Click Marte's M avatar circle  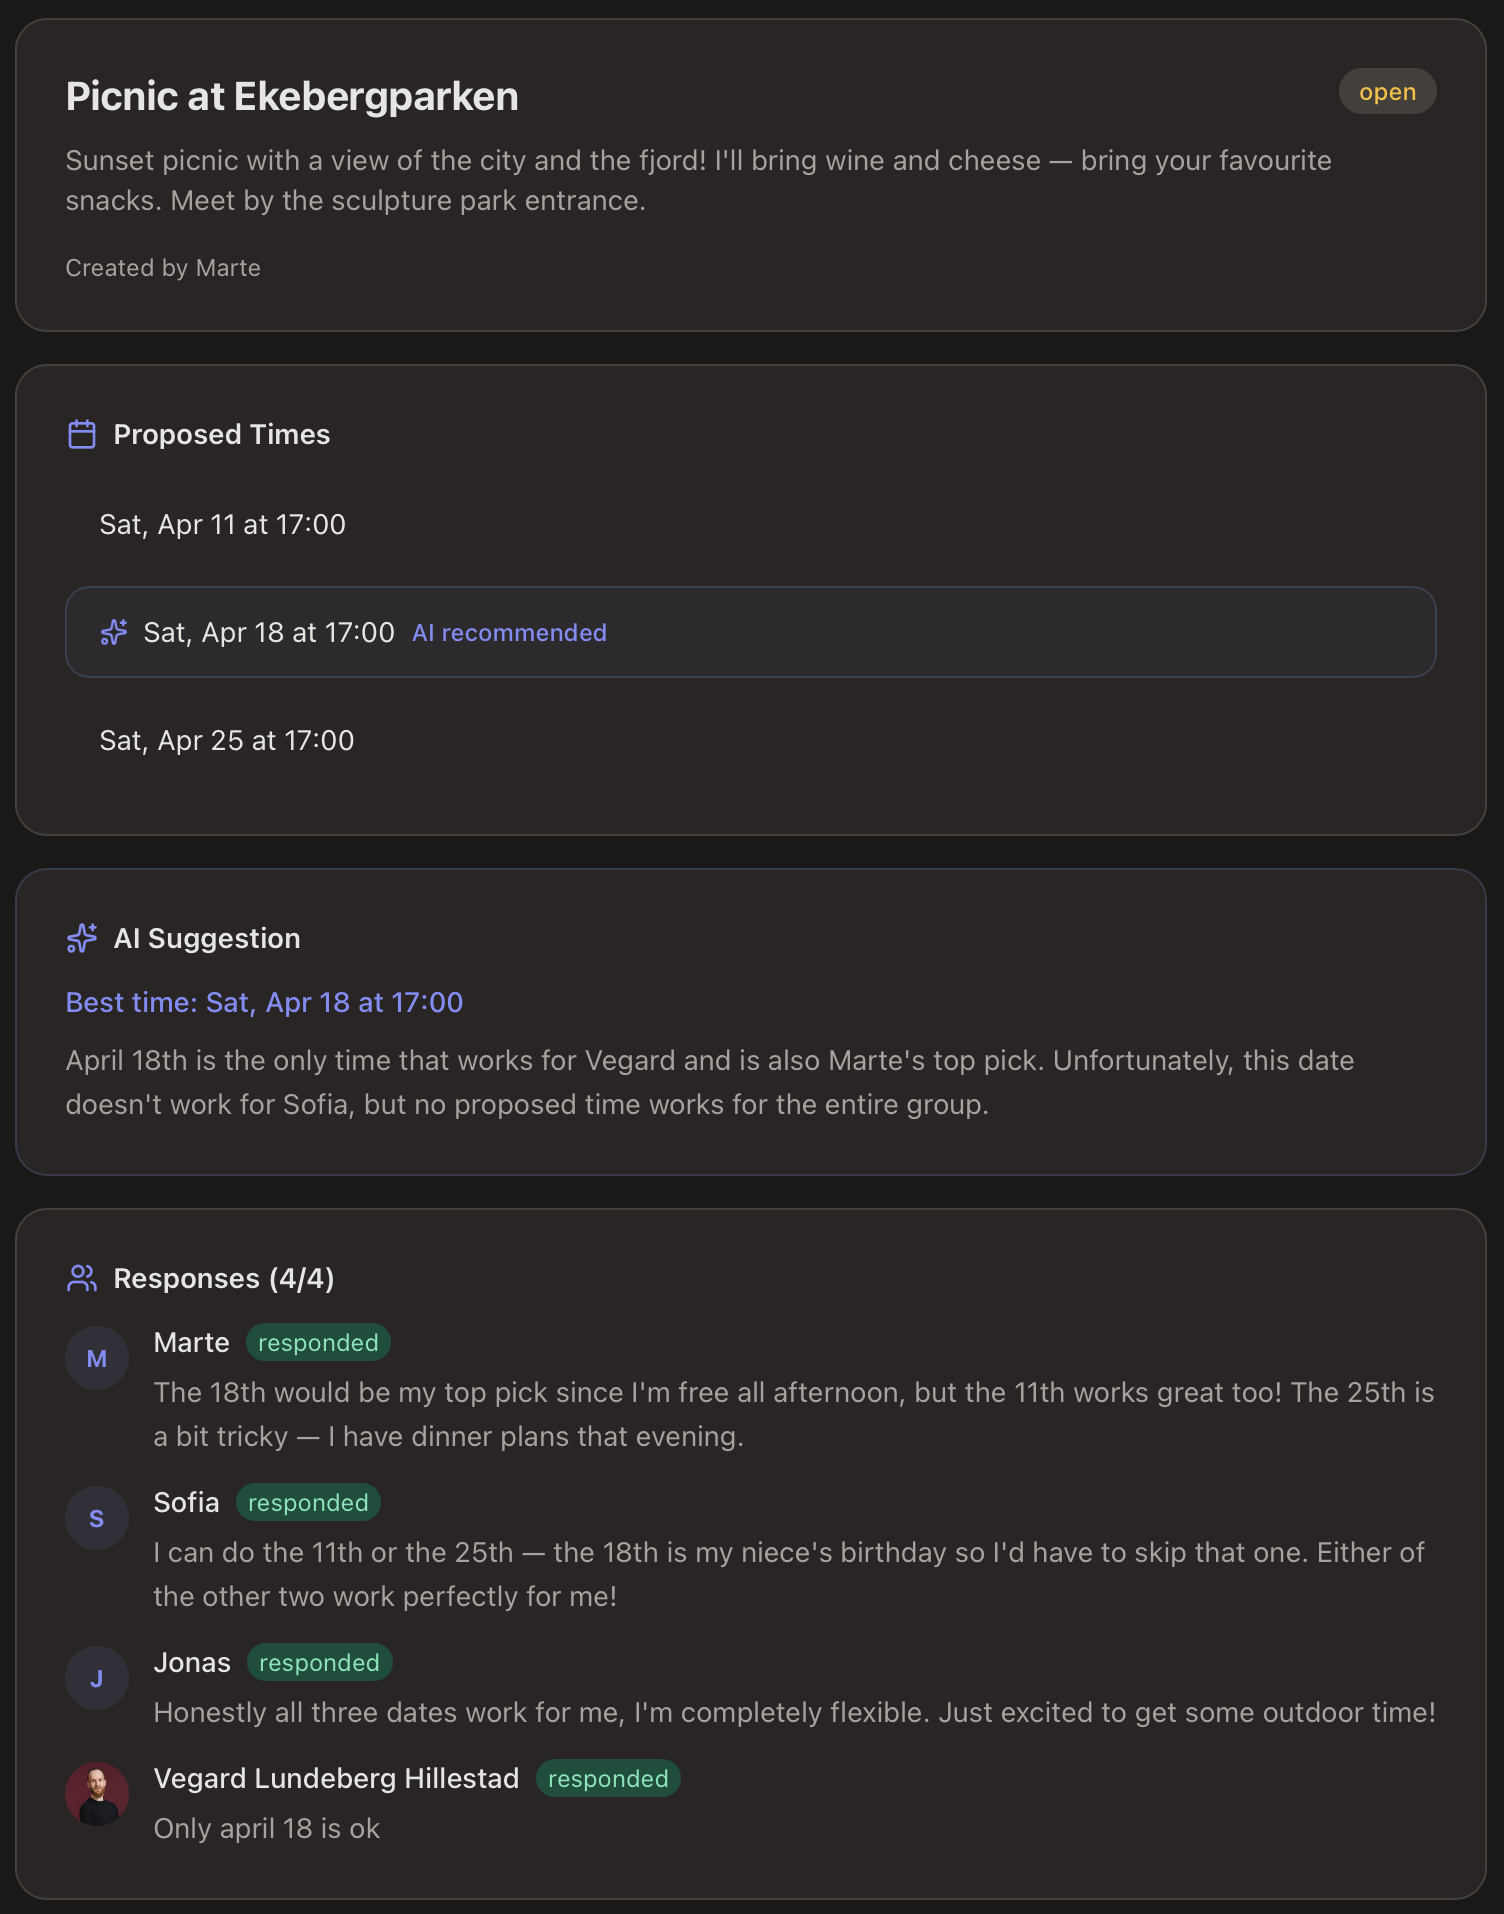point(97,1358)
